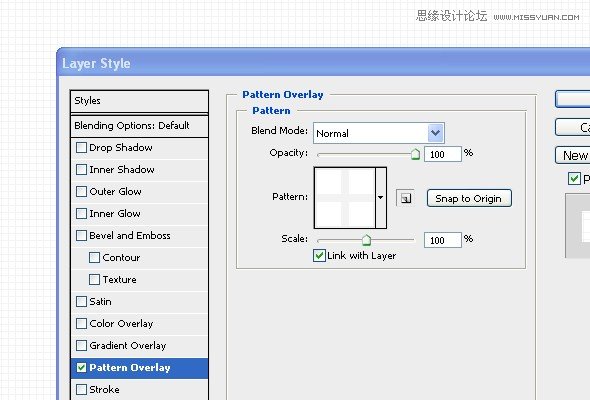The image size is (590, 400).
Task: Click the pattern preview swatch
Action: coord(345,198)
